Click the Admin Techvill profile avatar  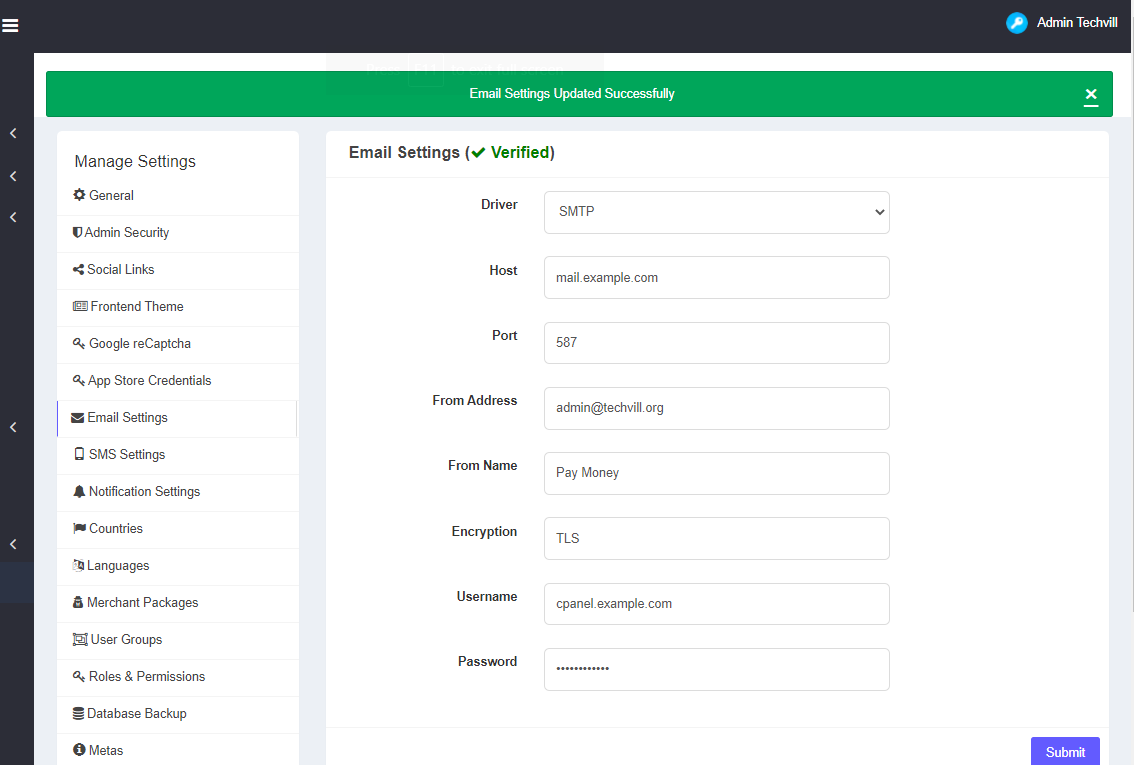(1016, 23)
